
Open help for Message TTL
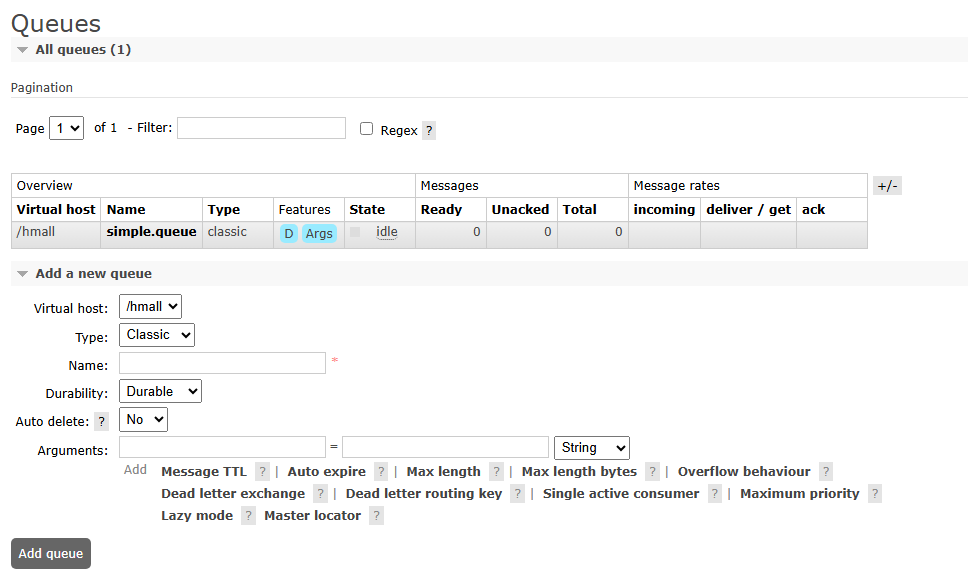262,472
